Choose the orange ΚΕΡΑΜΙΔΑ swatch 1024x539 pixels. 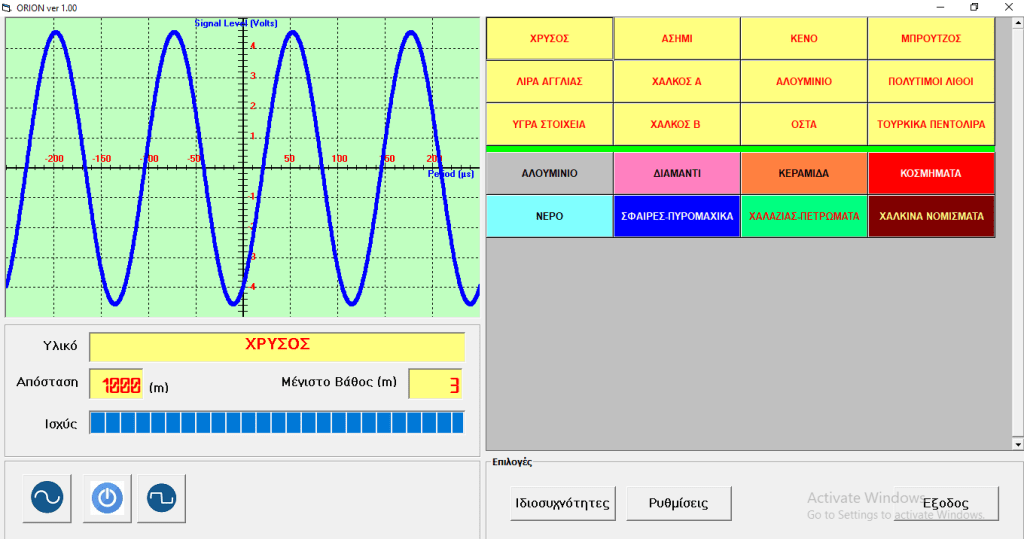(x=804, y=173)
